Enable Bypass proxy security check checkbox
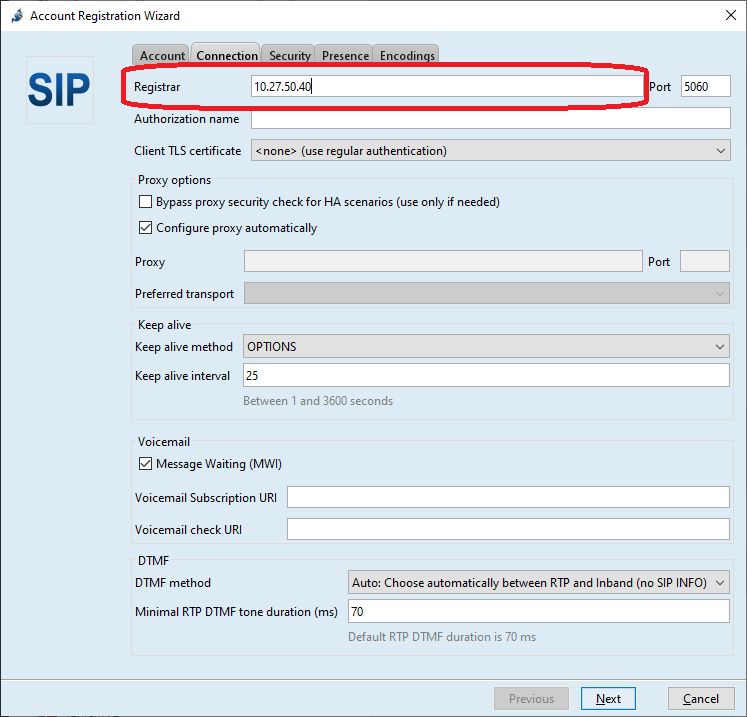This screenshot has width=747, height=717. (146, 202)
